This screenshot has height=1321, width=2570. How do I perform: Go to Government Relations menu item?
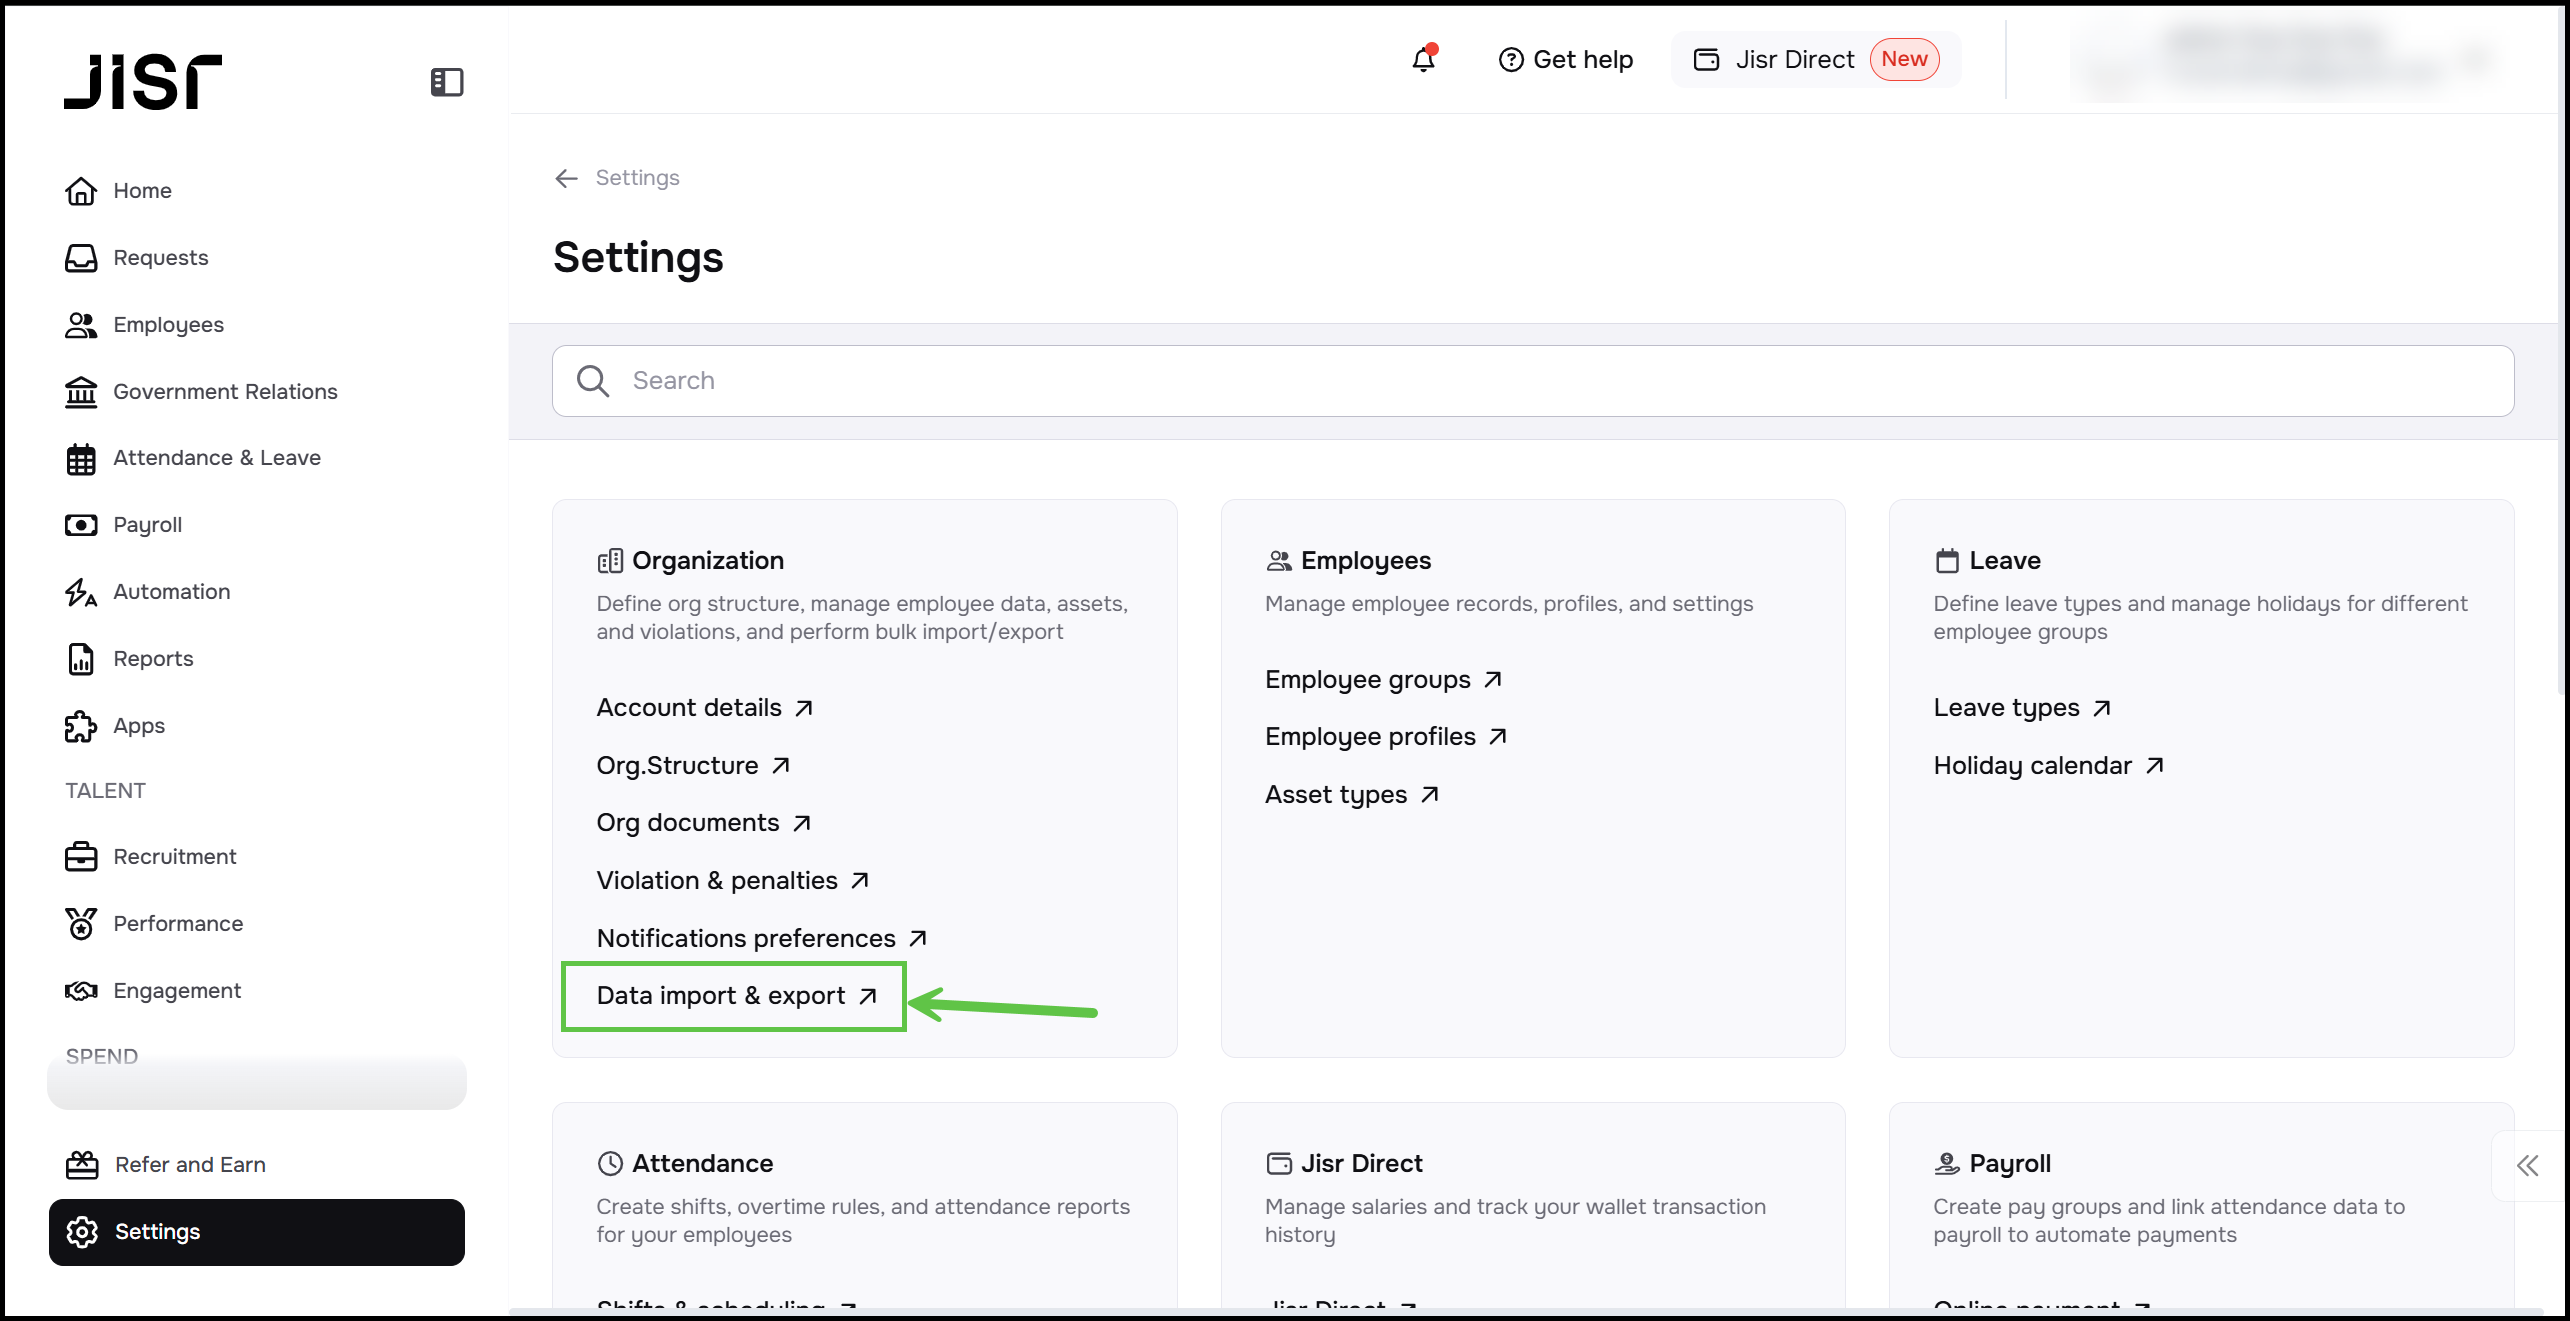click(x=225, y=392)
